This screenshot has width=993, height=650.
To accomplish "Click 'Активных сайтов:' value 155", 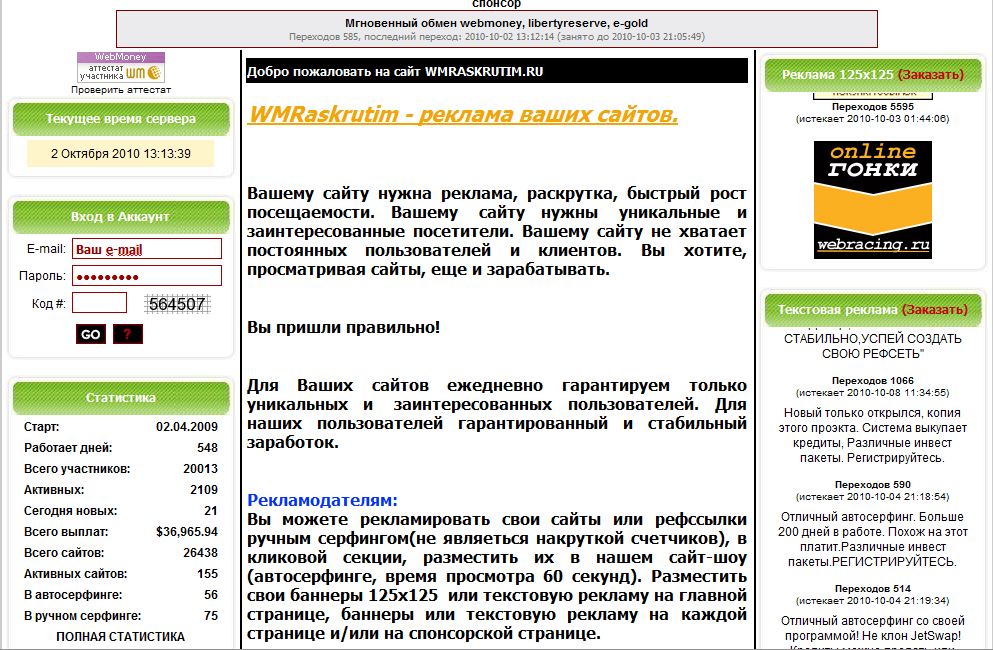I will 207,573.
